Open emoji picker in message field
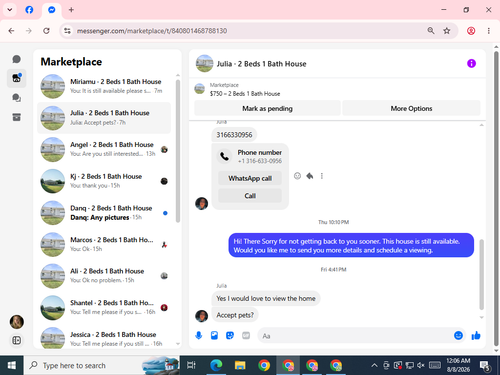The height and width of the screenshot is (375, 500). point(458,335)
